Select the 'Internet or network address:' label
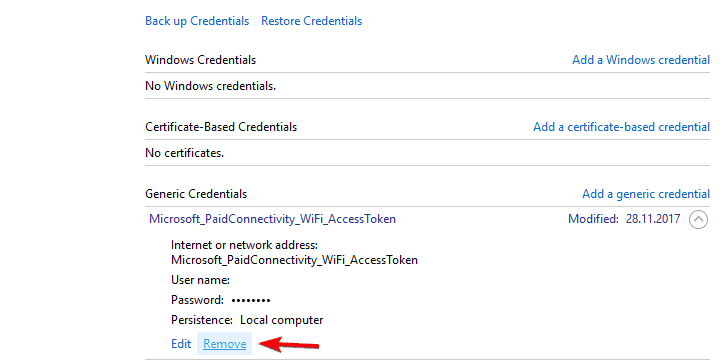The width and height of the screenshot is (720, 360). [245, 244]
